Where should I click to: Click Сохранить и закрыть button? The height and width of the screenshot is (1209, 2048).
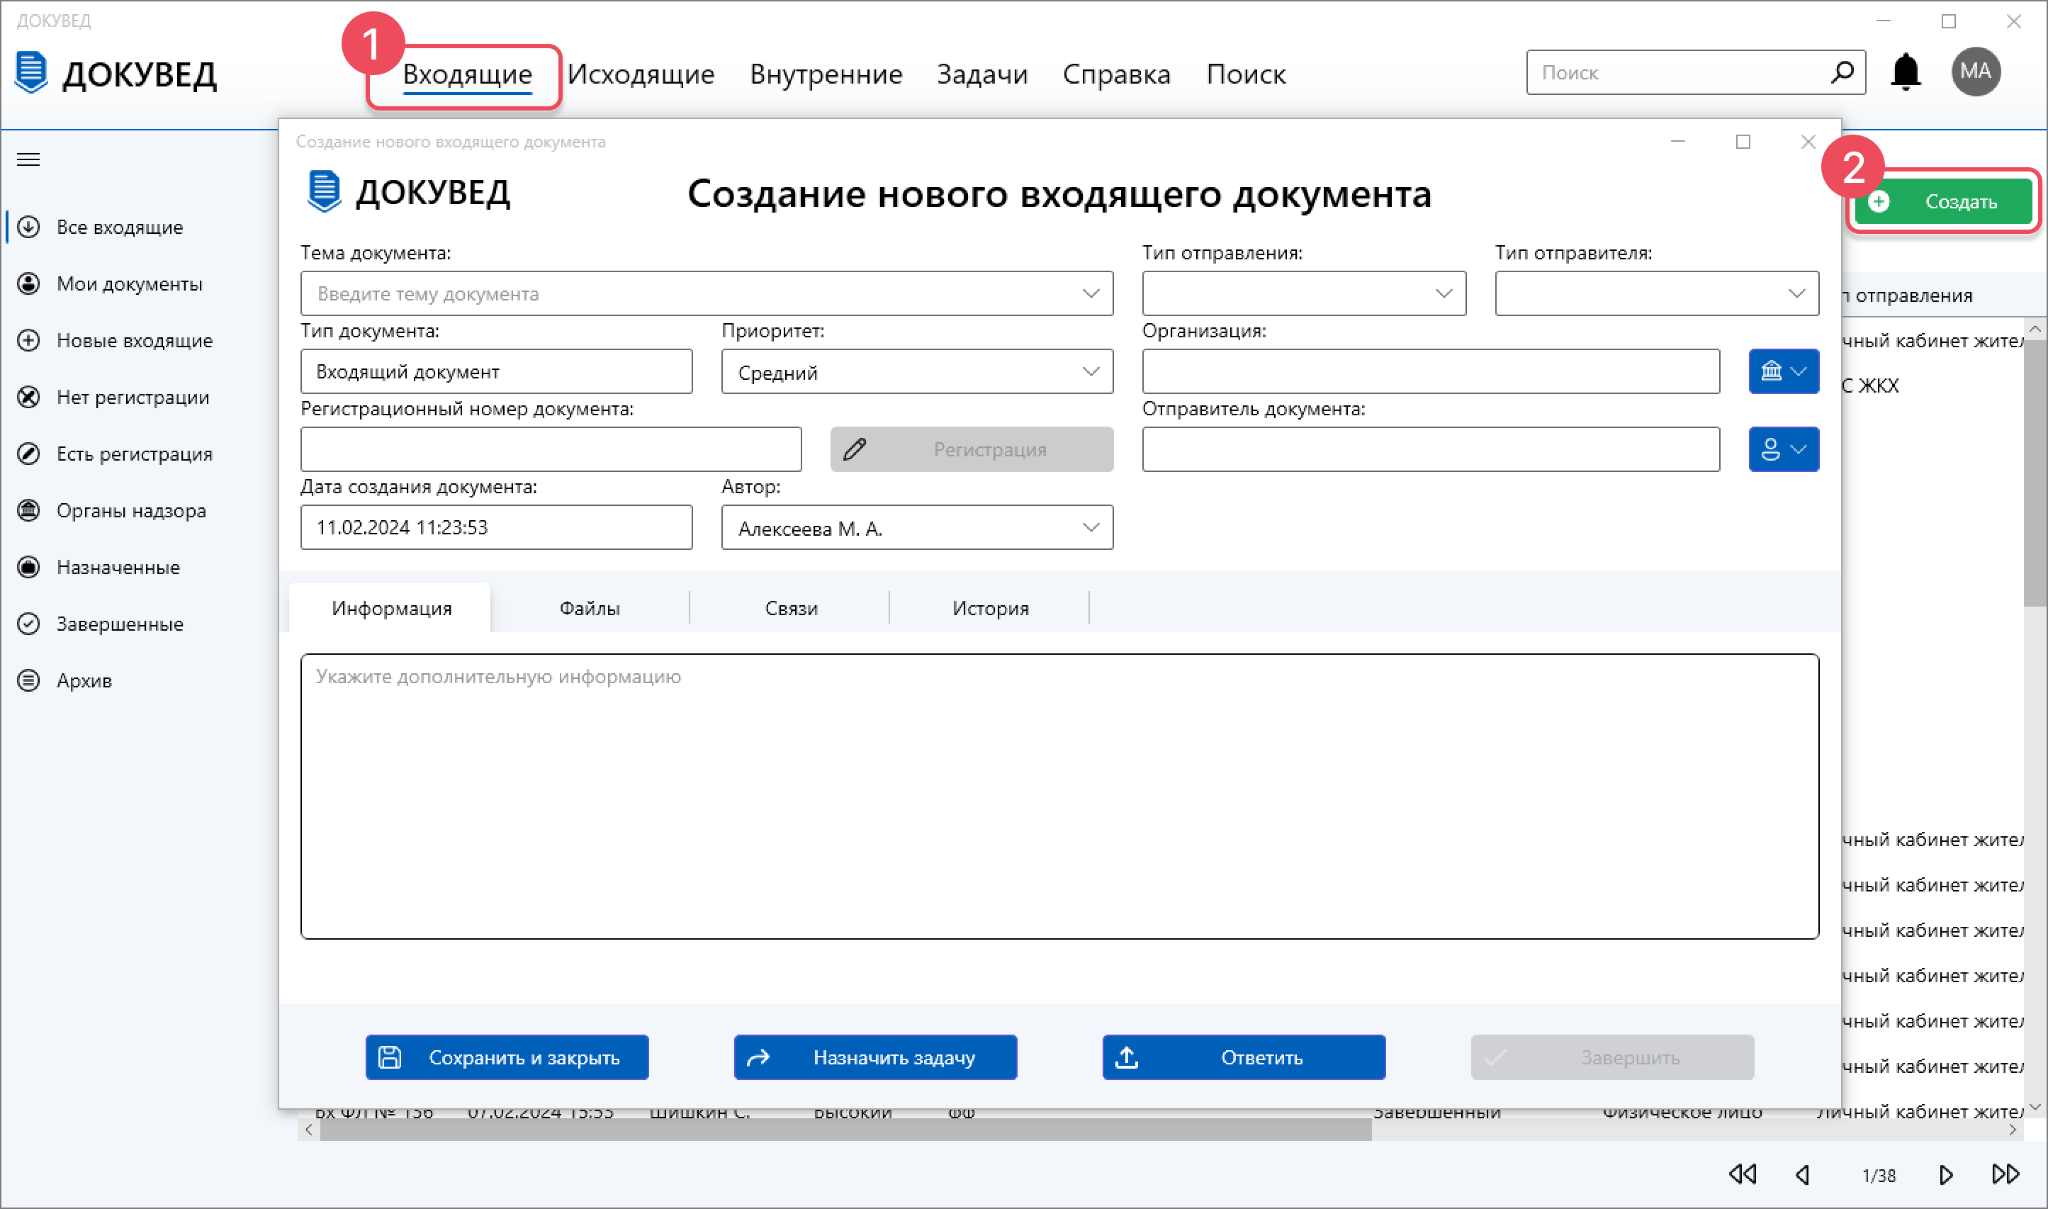point(507,1057)
